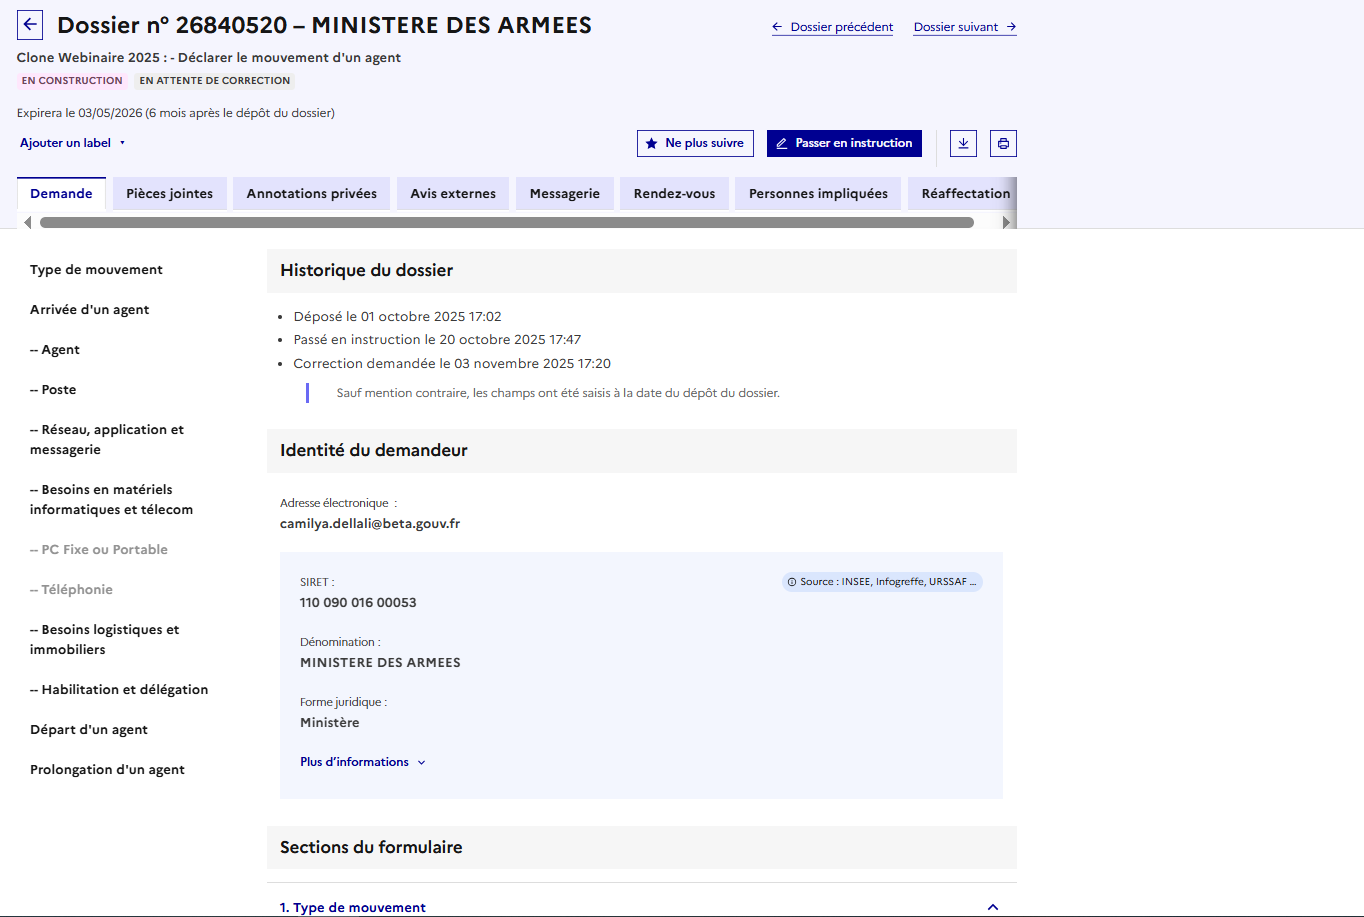Stop following with Ne plus suivre

pyautogui.click(x=695, y=143)
